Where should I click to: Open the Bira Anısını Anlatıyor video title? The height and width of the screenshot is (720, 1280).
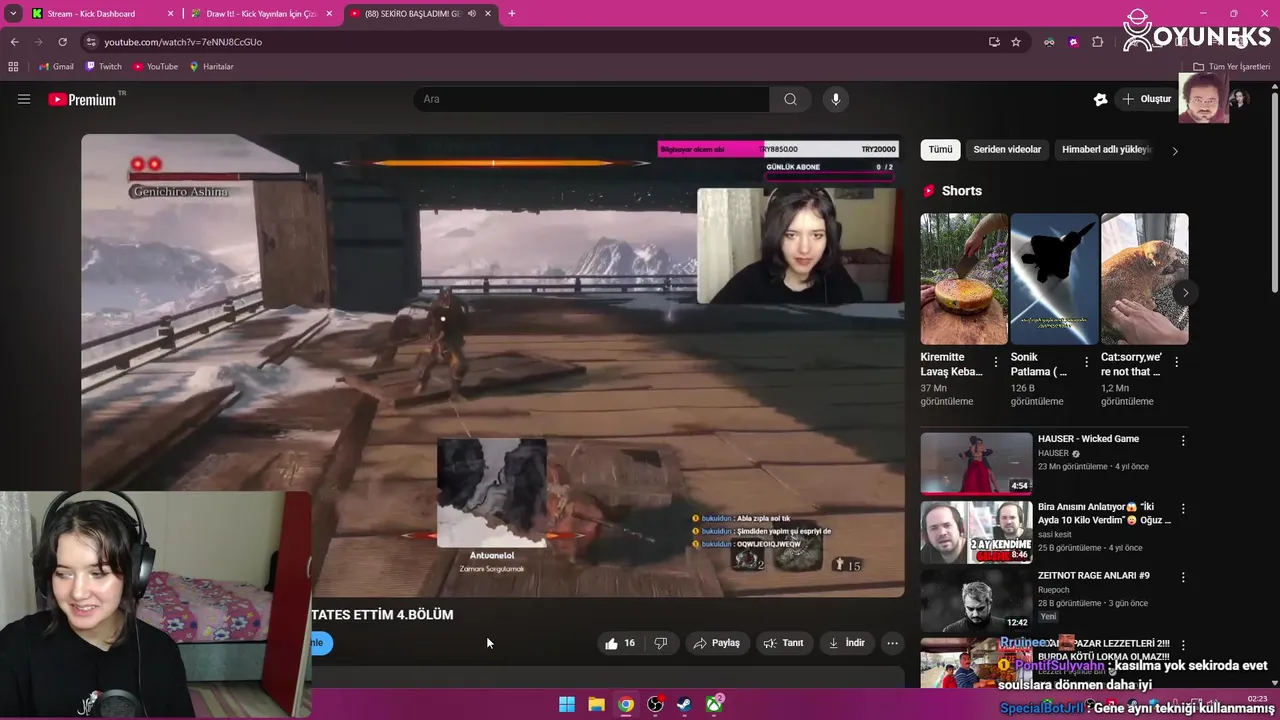1104,514
